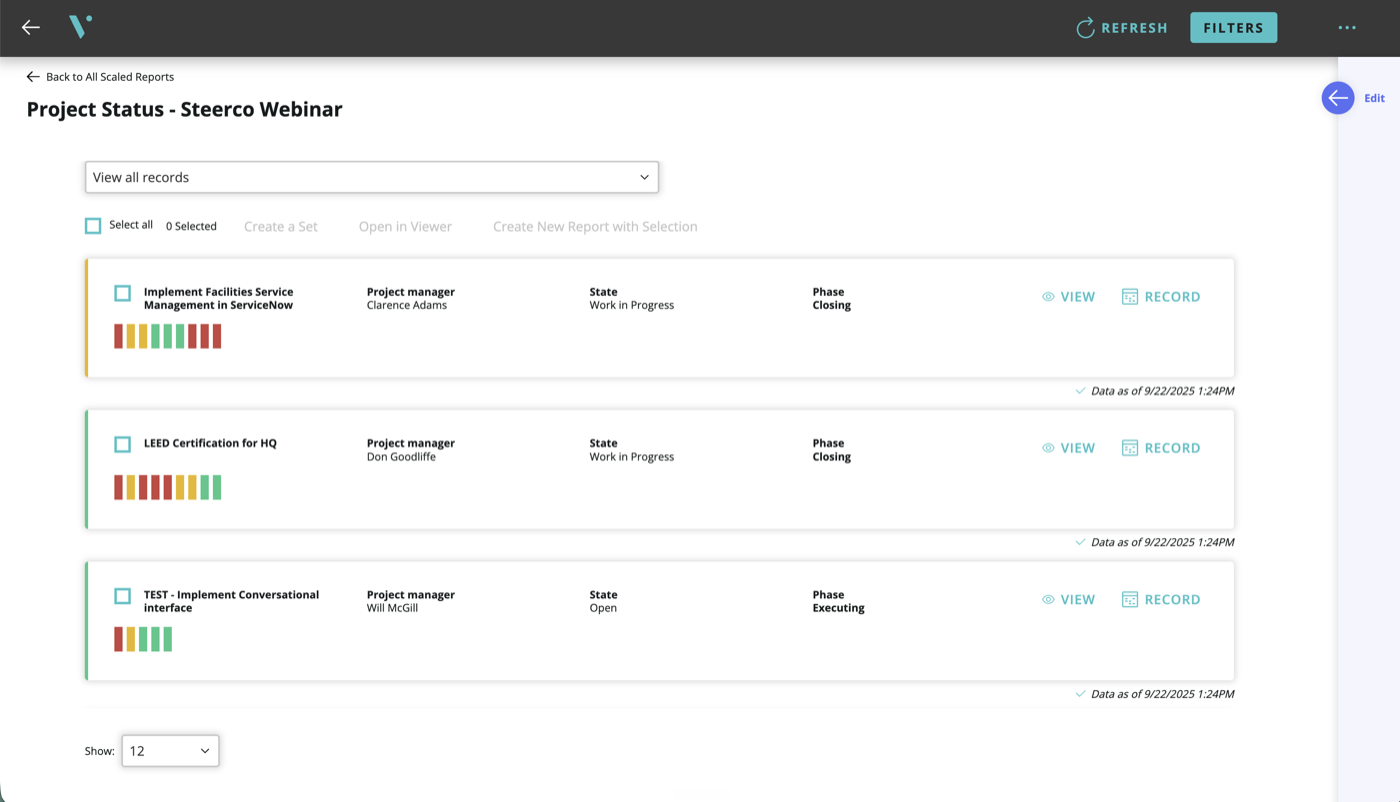Click TEST - Implement Conversational interface title
The width and height of the screenshot is (1400, 802).
[231, 601]
